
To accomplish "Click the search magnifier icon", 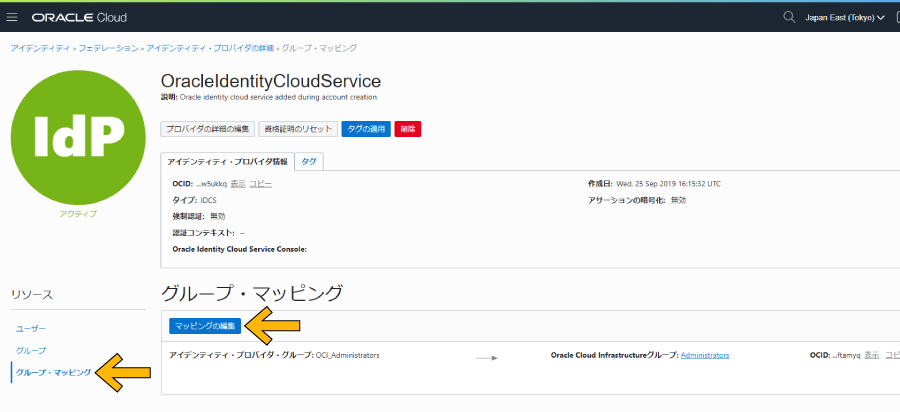I will click(x=789, y=17).
